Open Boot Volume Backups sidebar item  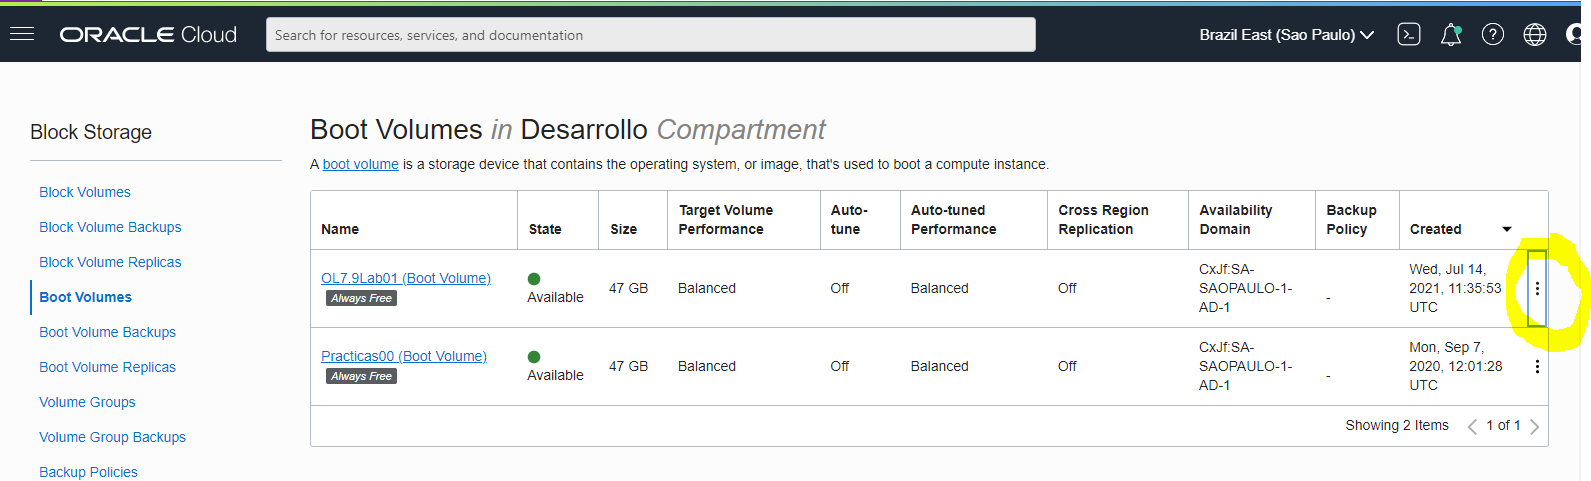tap(107, 332)
